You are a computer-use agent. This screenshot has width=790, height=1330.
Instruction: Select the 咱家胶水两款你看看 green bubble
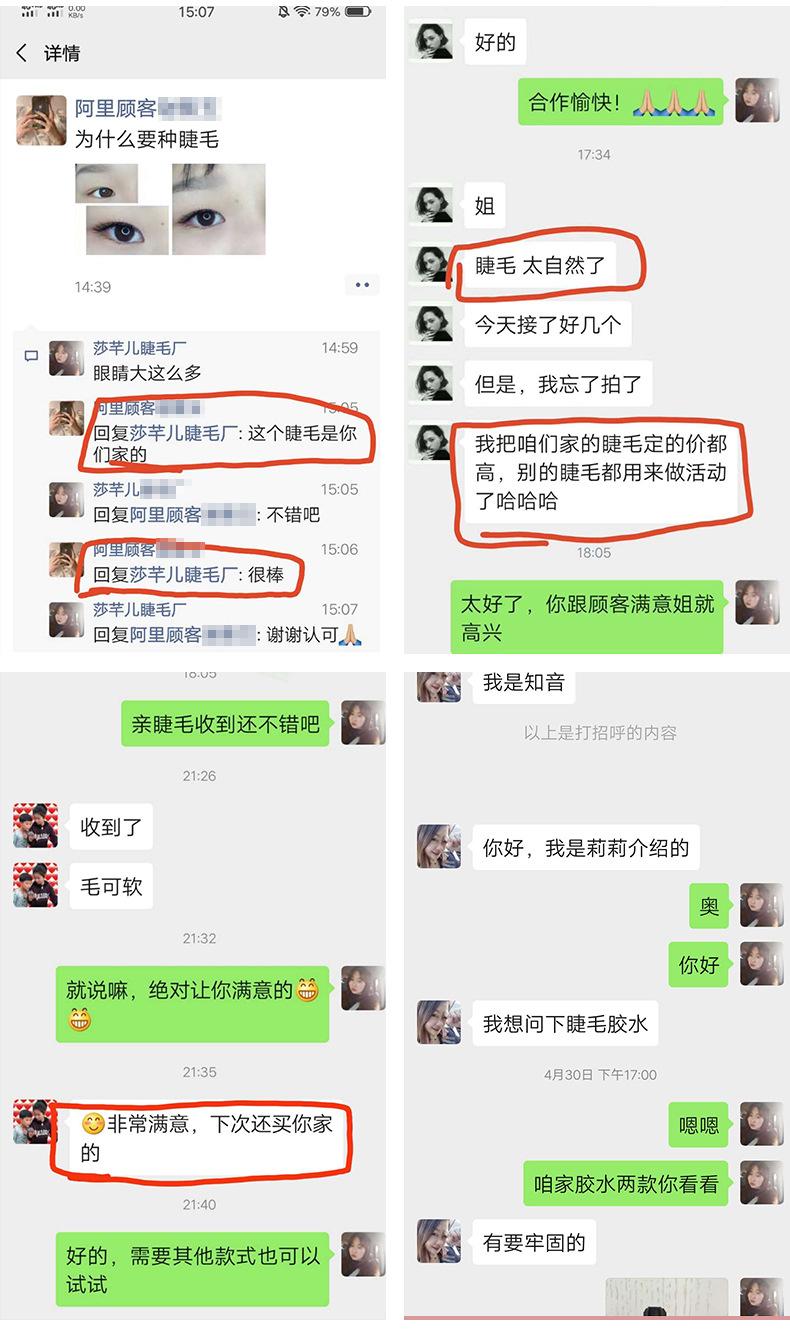626,1183
